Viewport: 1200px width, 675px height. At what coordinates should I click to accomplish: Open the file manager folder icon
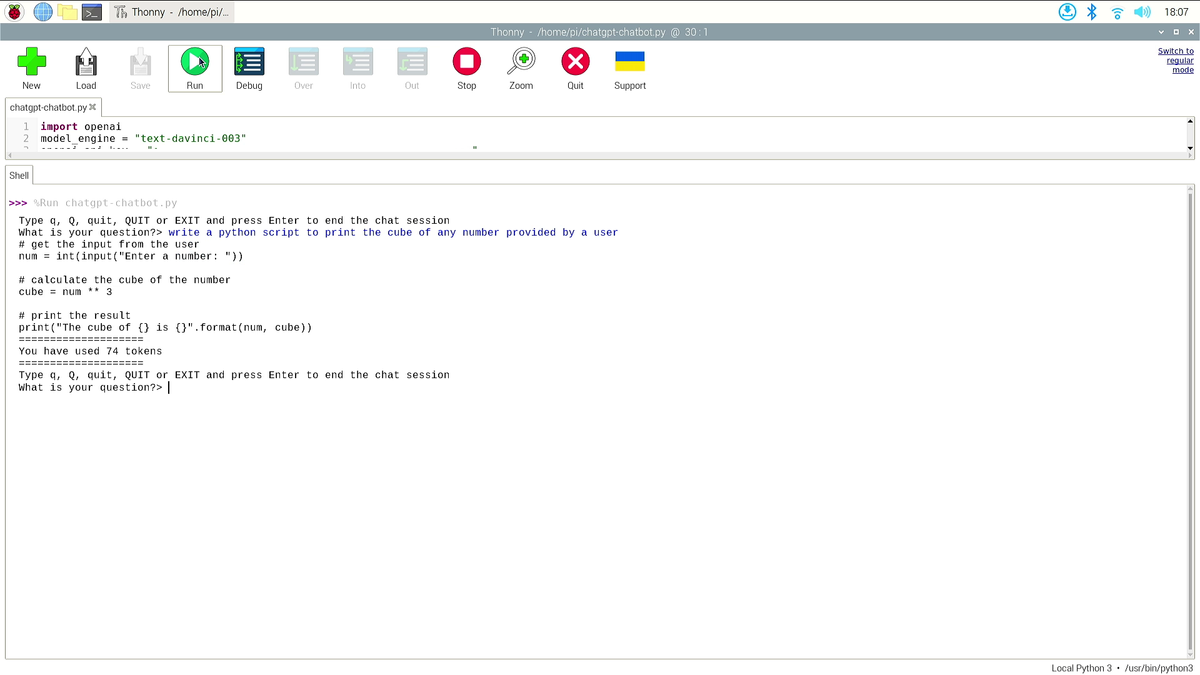pyautogui.click(x=67, y=12)
